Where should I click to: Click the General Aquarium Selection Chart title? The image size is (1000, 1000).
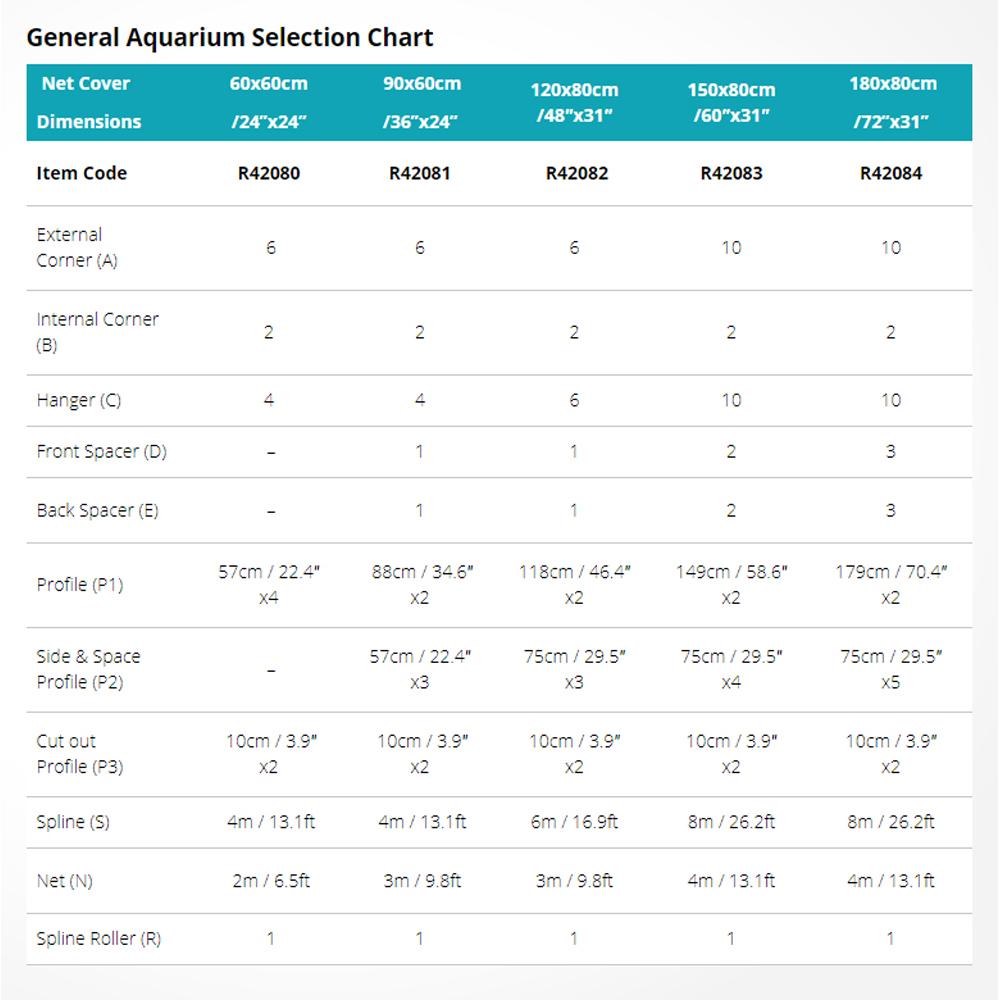(230, 38)
